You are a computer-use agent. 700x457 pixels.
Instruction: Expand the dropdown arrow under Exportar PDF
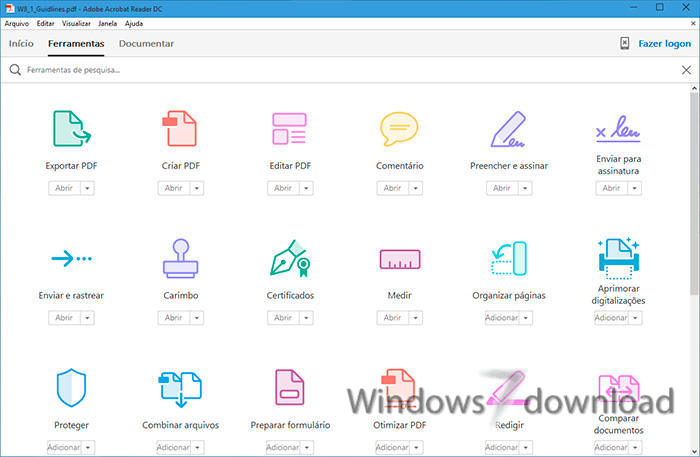click(x=87, y=188)
